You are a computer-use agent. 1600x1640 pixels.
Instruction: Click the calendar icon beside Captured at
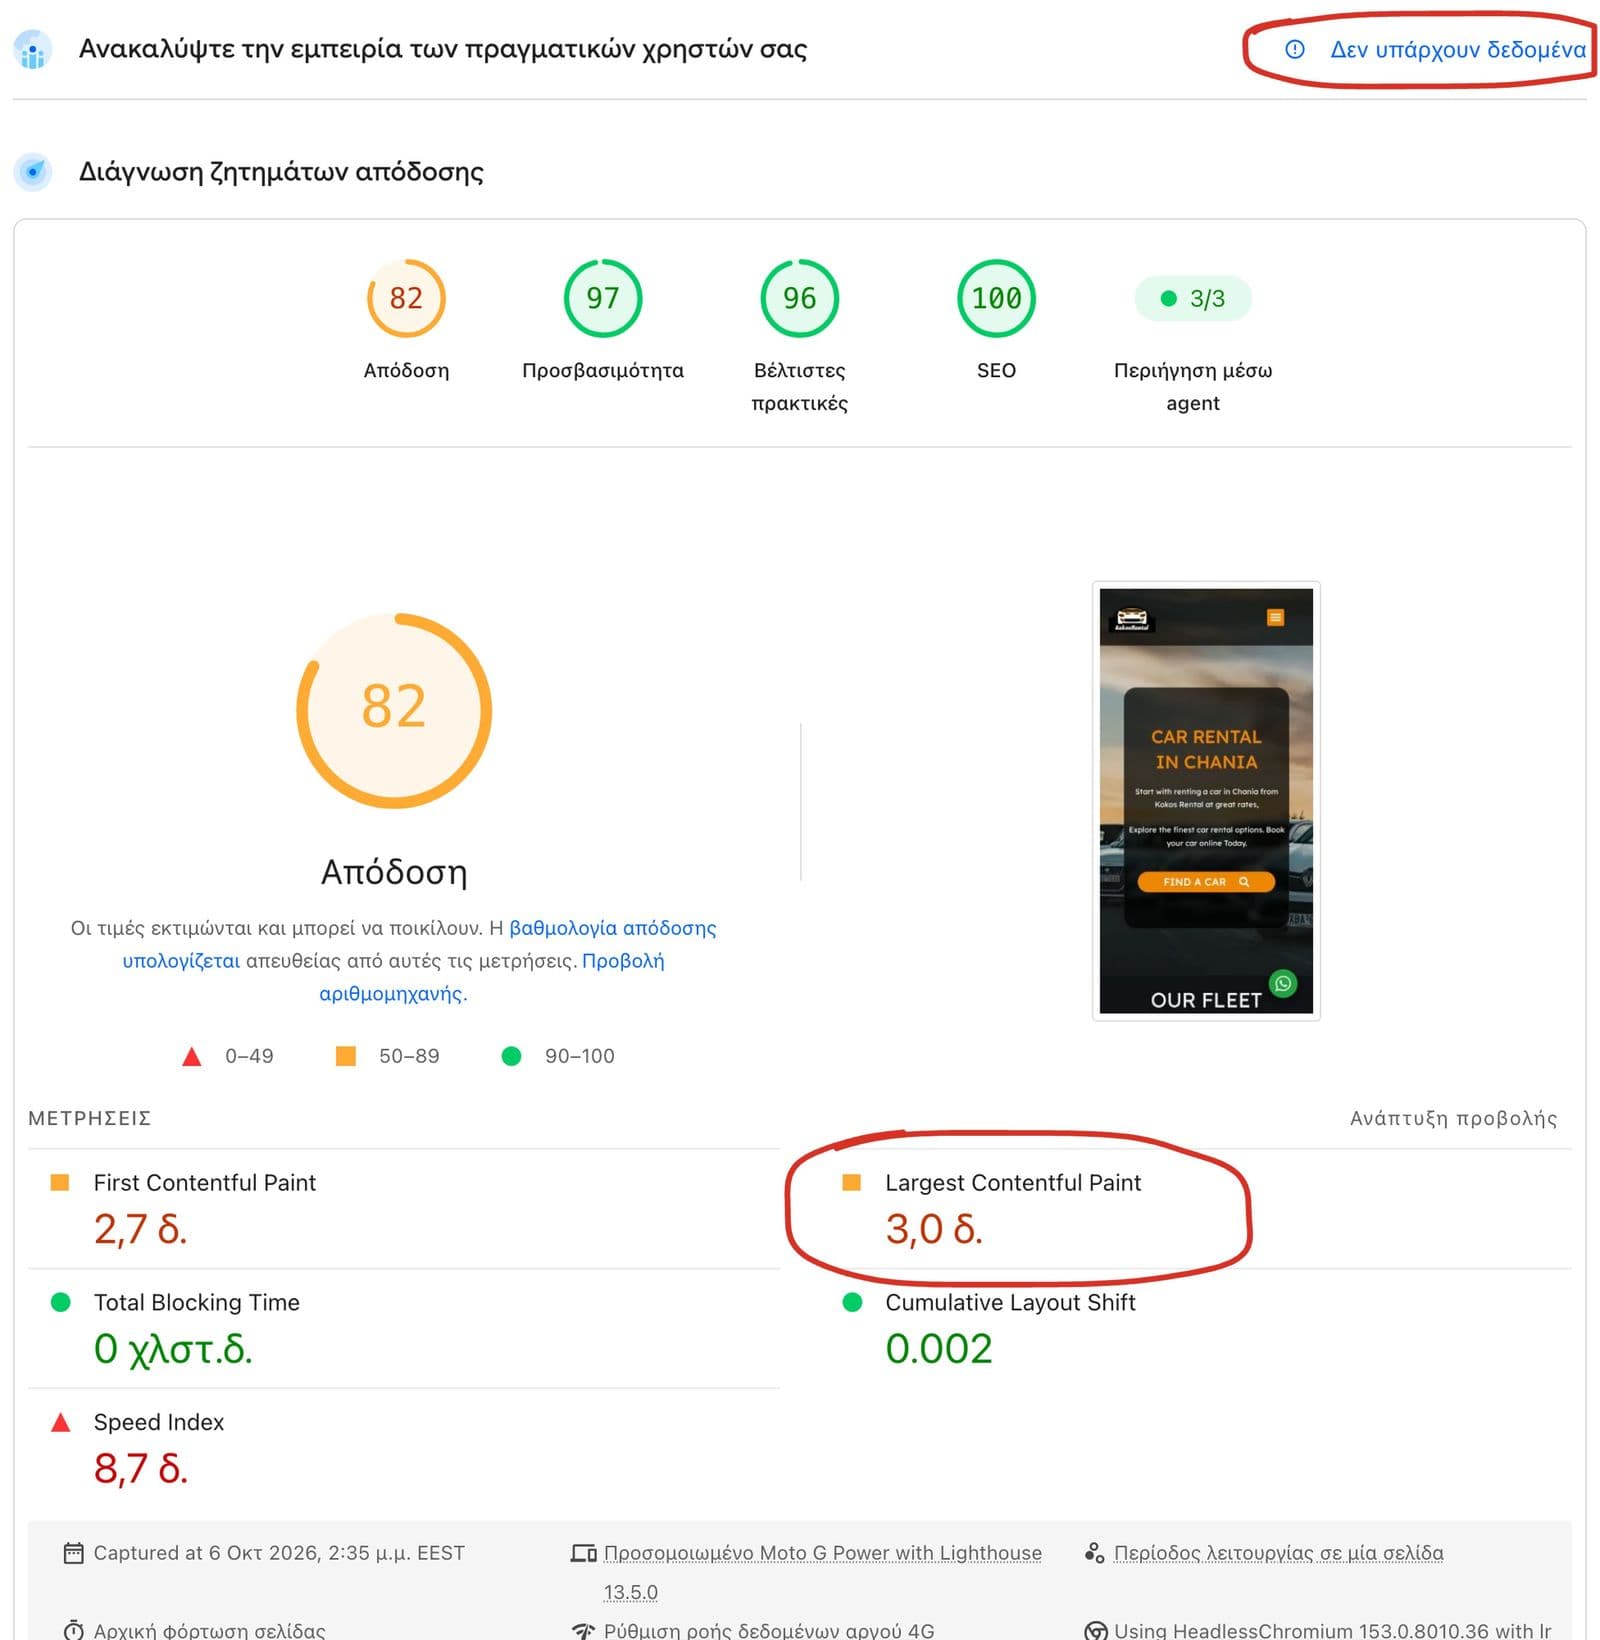[x=73, y=1553]
